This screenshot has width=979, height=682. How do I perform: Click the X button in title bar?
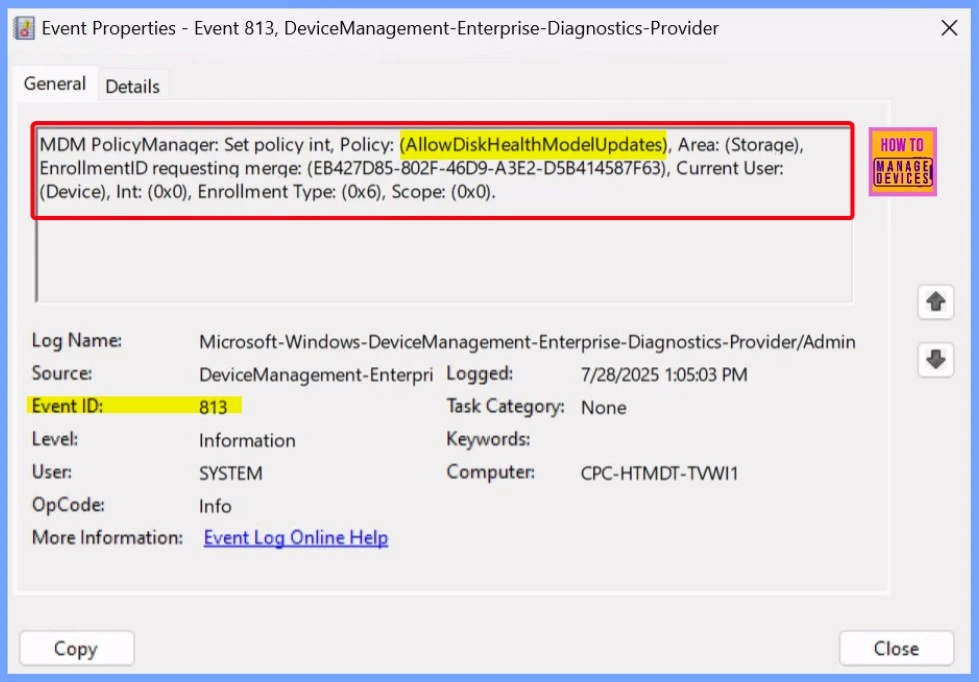(949, 28)
